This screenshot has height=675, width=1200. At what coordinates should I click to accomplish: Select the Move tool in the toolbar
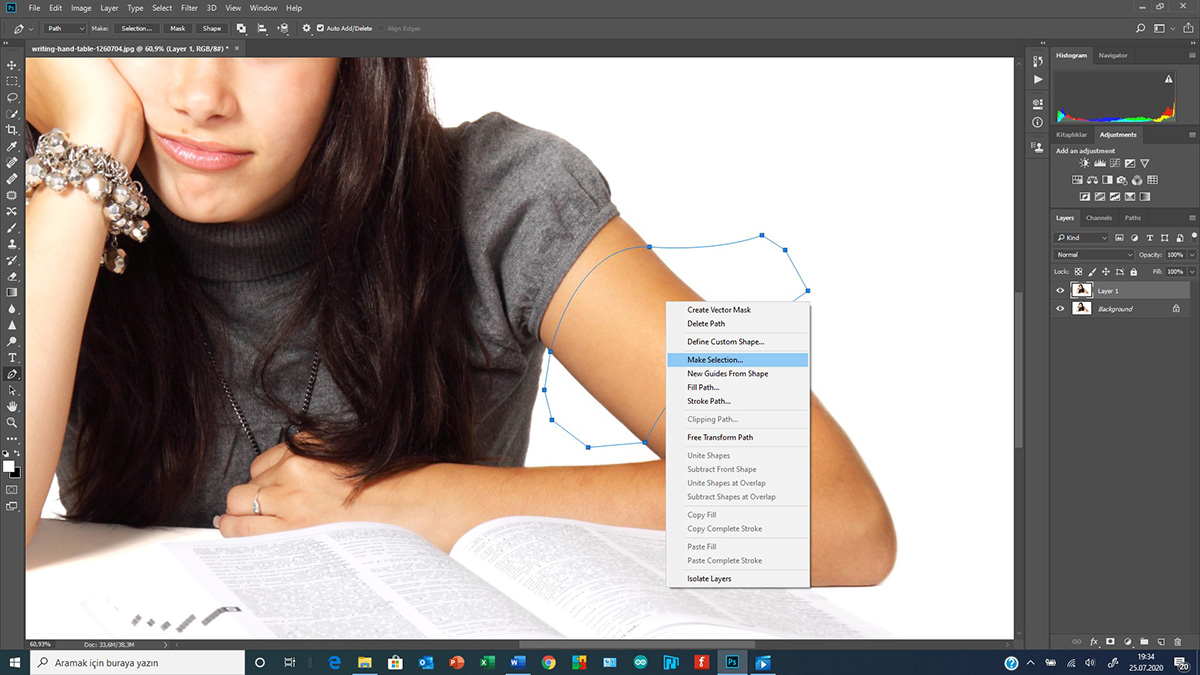pos(12,65)
